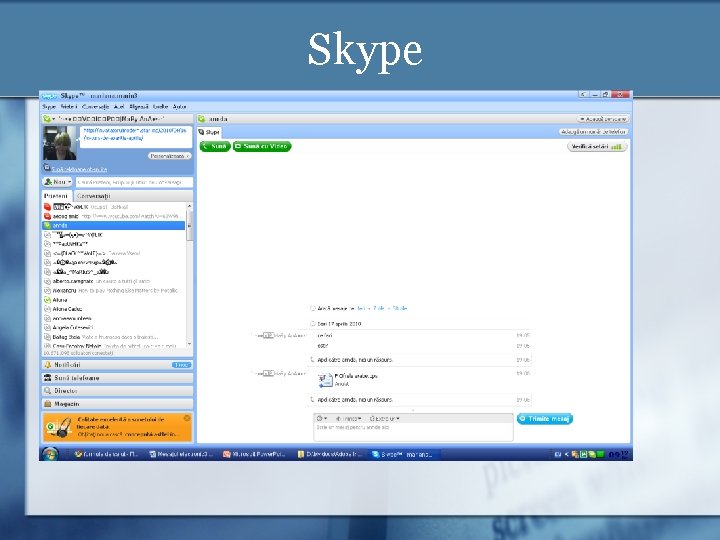
Task: Expand the Sună telefoane section
Action: [x=118, y=378]
